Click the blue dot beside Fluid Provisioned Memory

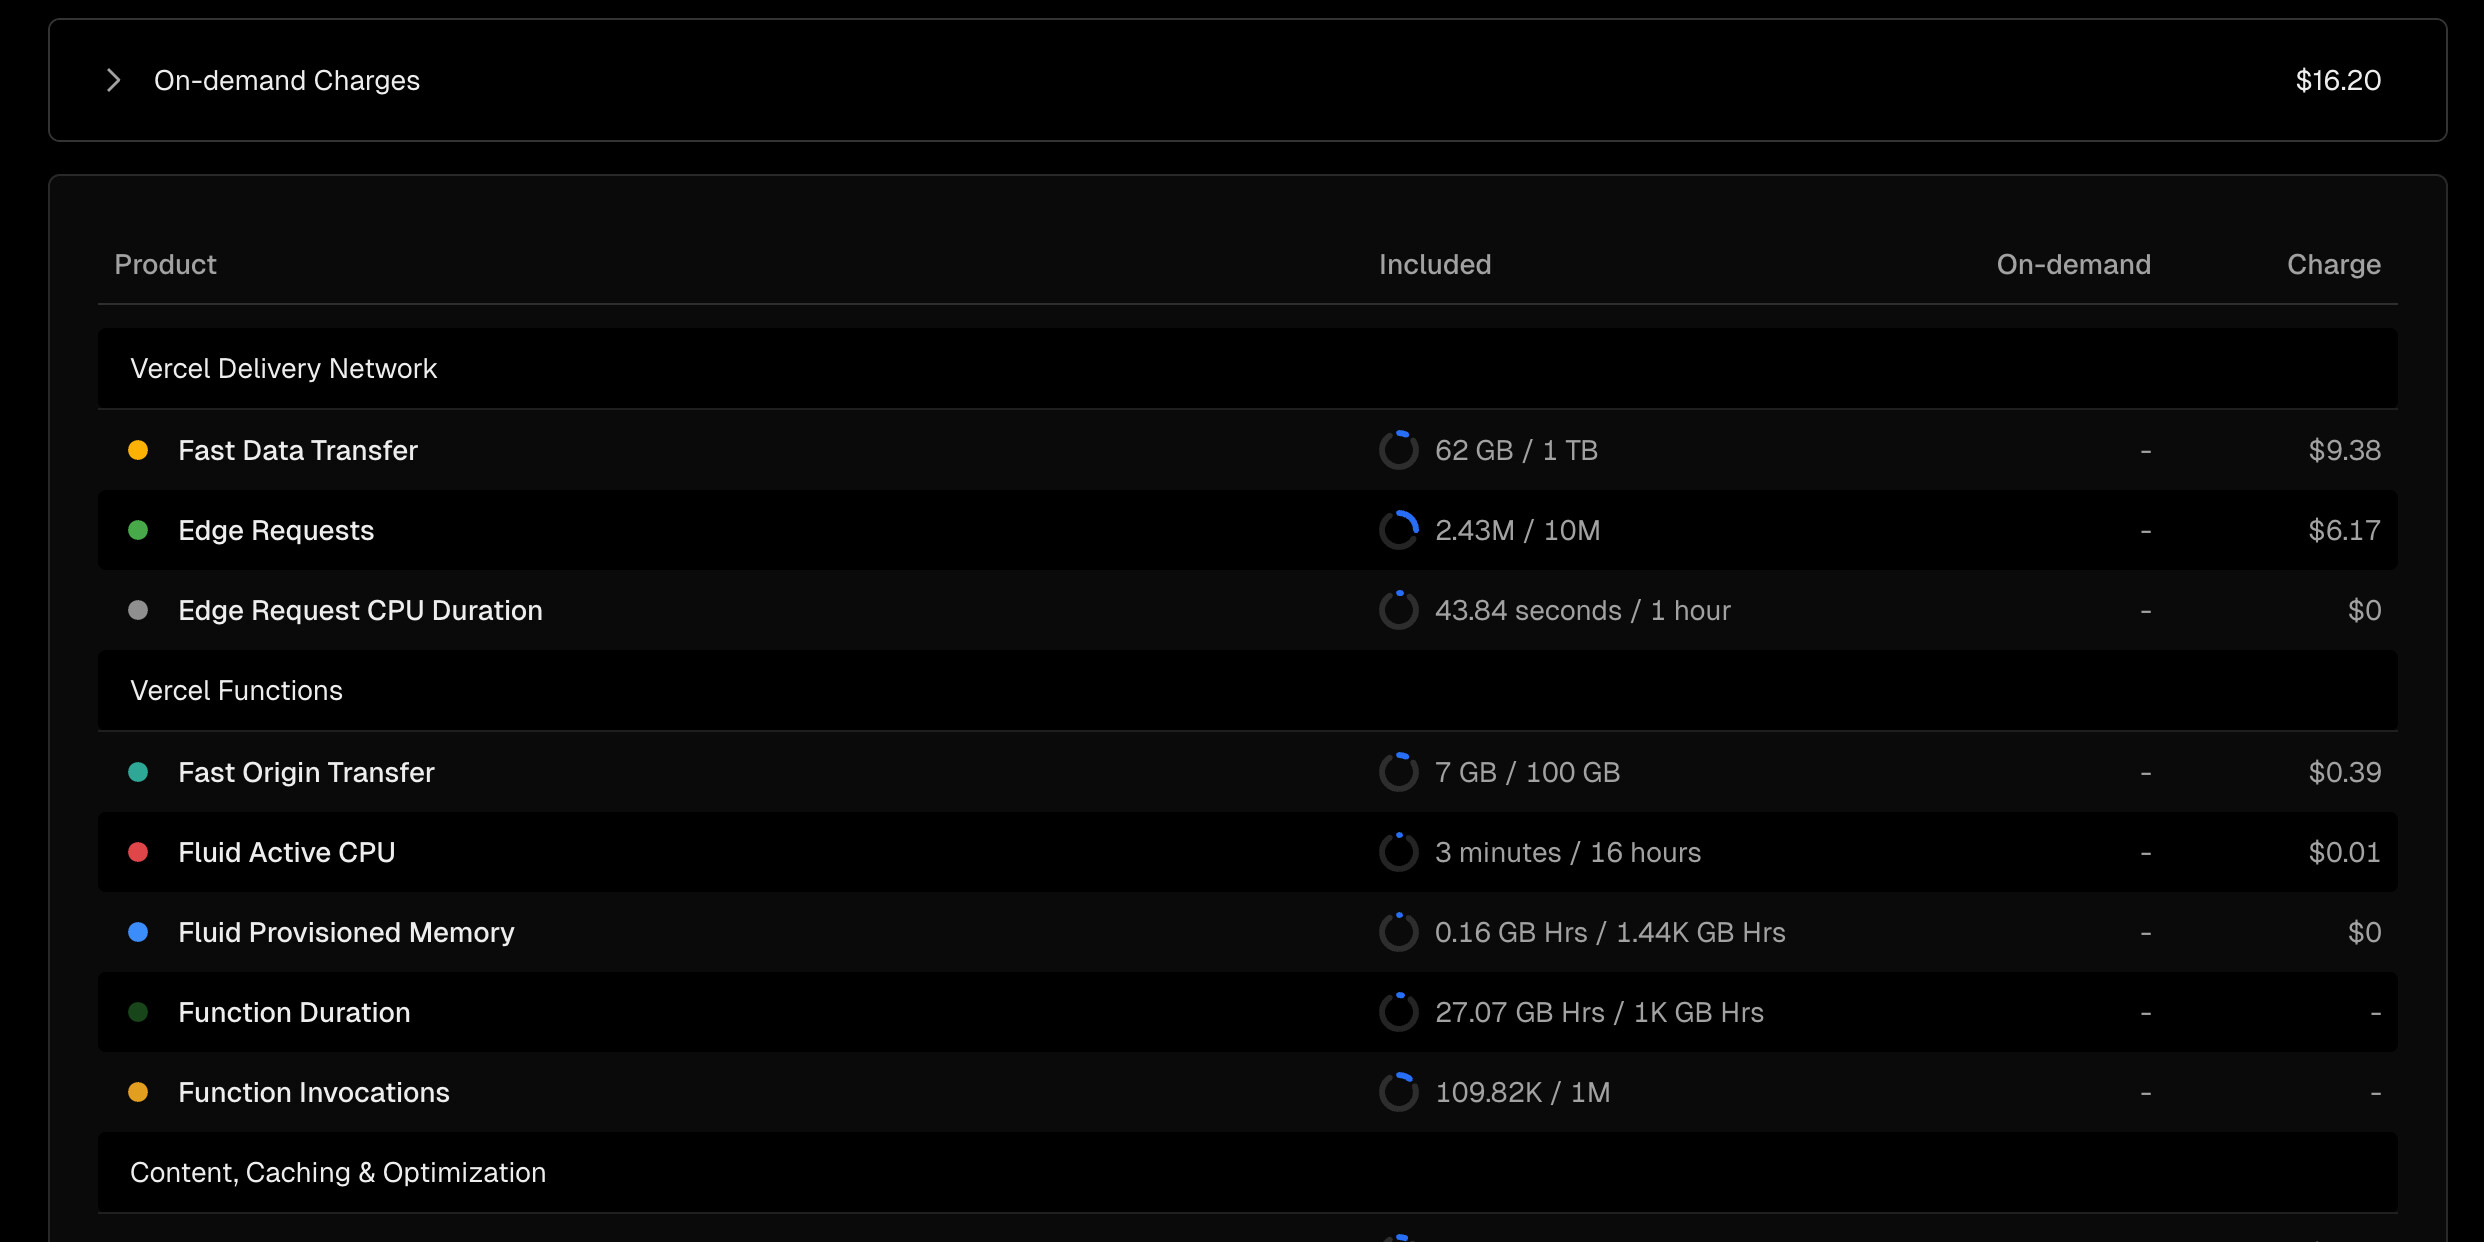[138, 932]
